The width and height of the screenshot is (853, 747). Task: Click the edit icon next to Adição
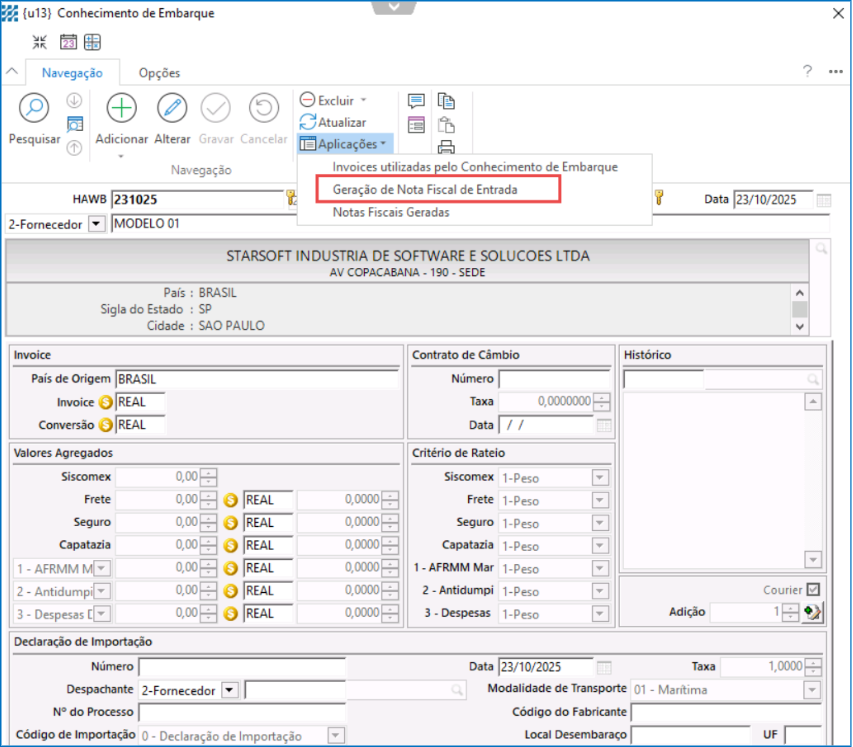[x=813, y=612]
